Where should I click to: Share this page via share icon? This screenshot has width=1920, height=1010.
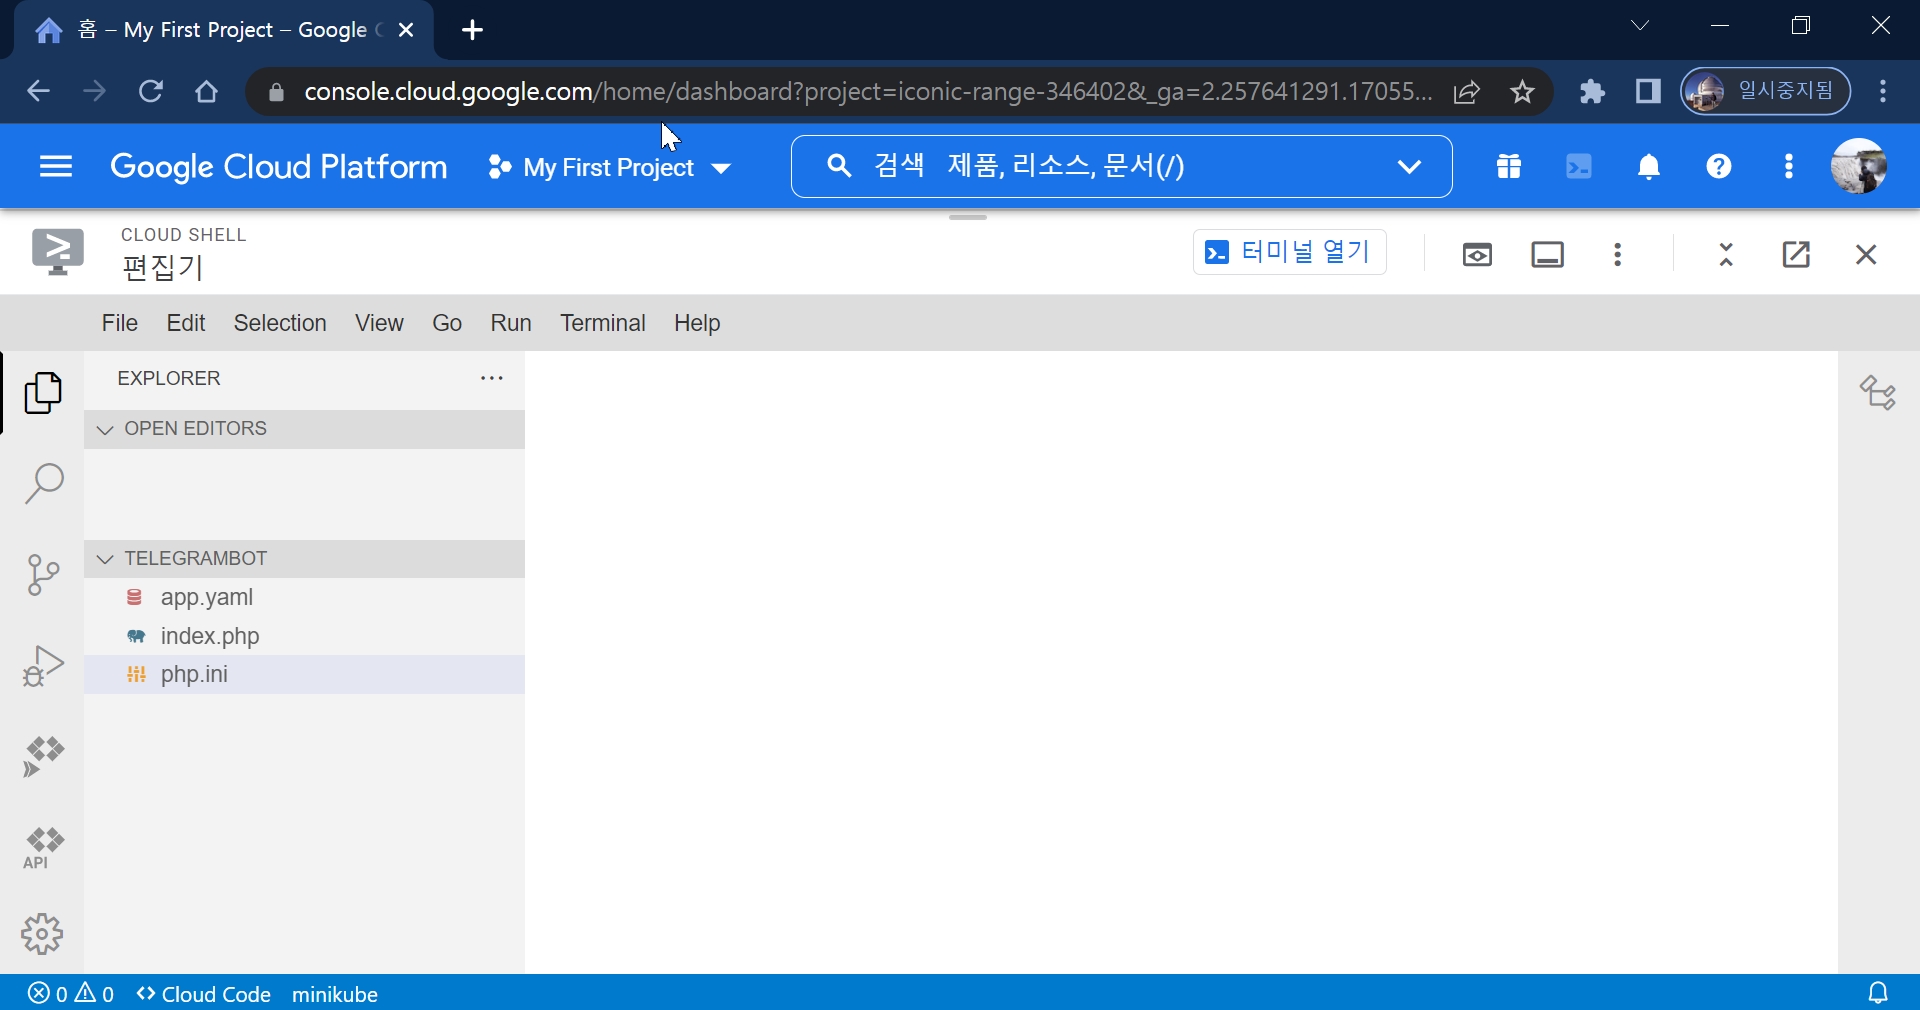(1467, 92)
